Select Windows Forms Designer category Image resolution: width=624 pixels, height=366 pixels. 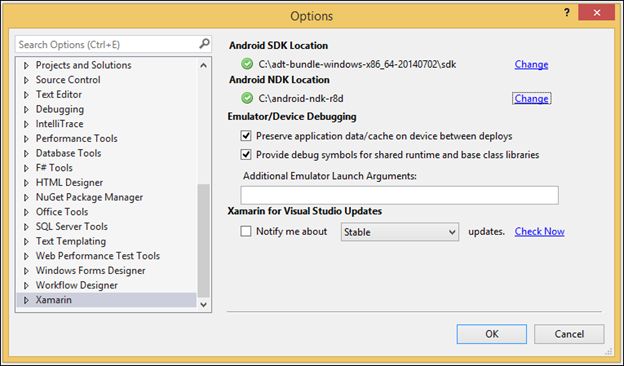90,271
